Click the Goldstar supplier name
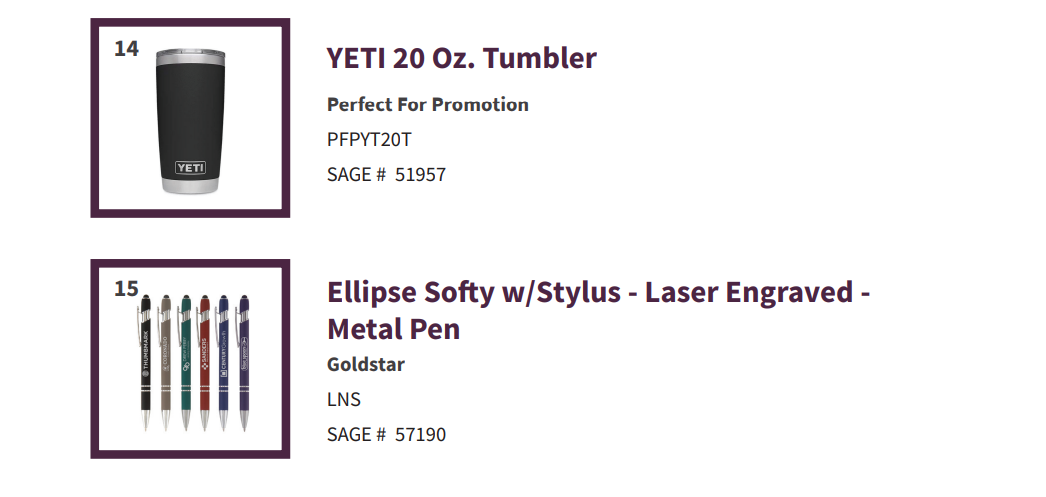1046x497 pixels. coord(366,364)
